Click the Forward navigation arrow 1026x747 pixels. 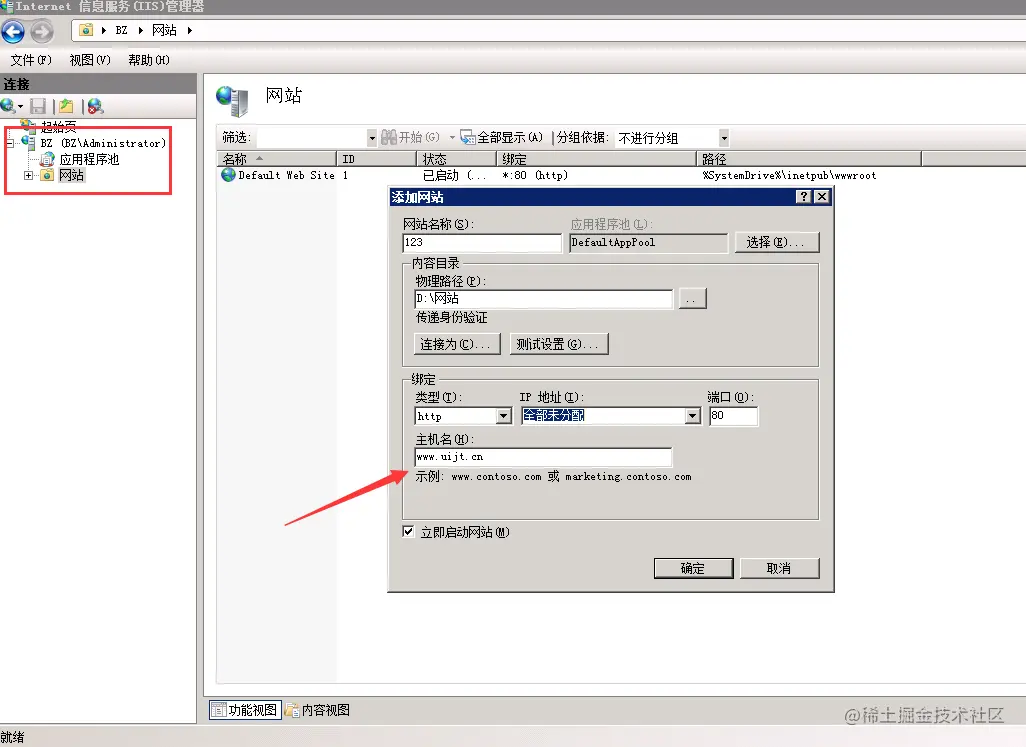point(42,31)
